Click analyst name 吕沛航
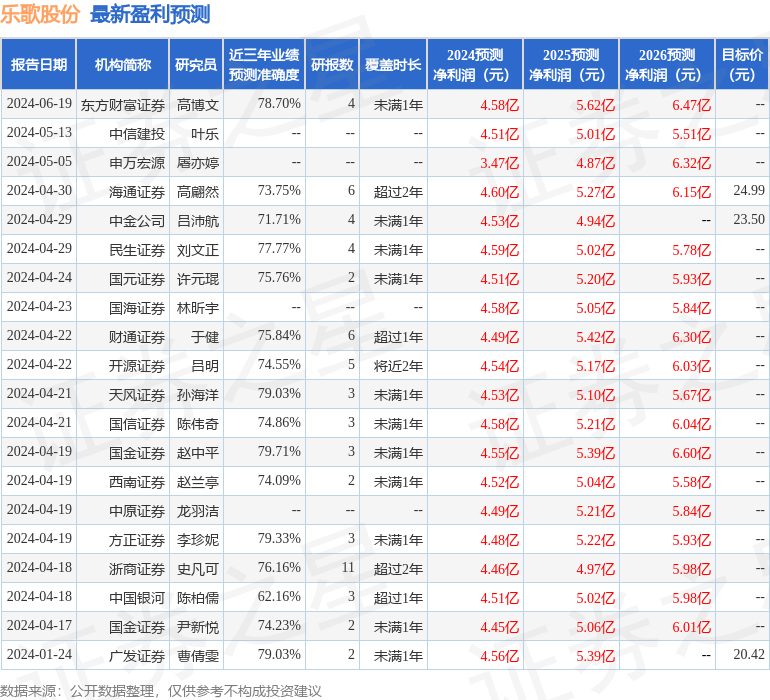Screen dimensions: 770x700 (197, 221)
